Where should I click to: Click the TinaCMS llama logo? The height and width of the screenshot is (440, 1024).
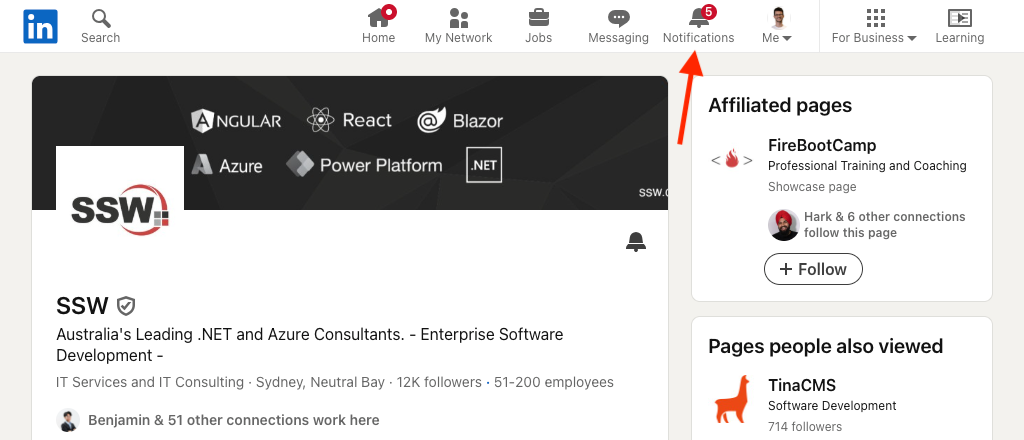coord(732,399)
